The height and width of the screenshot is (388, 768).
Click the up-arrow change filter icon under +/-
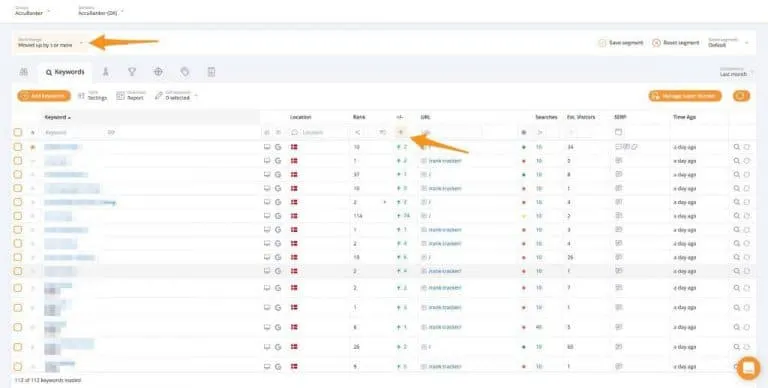[x=401, y=132]
